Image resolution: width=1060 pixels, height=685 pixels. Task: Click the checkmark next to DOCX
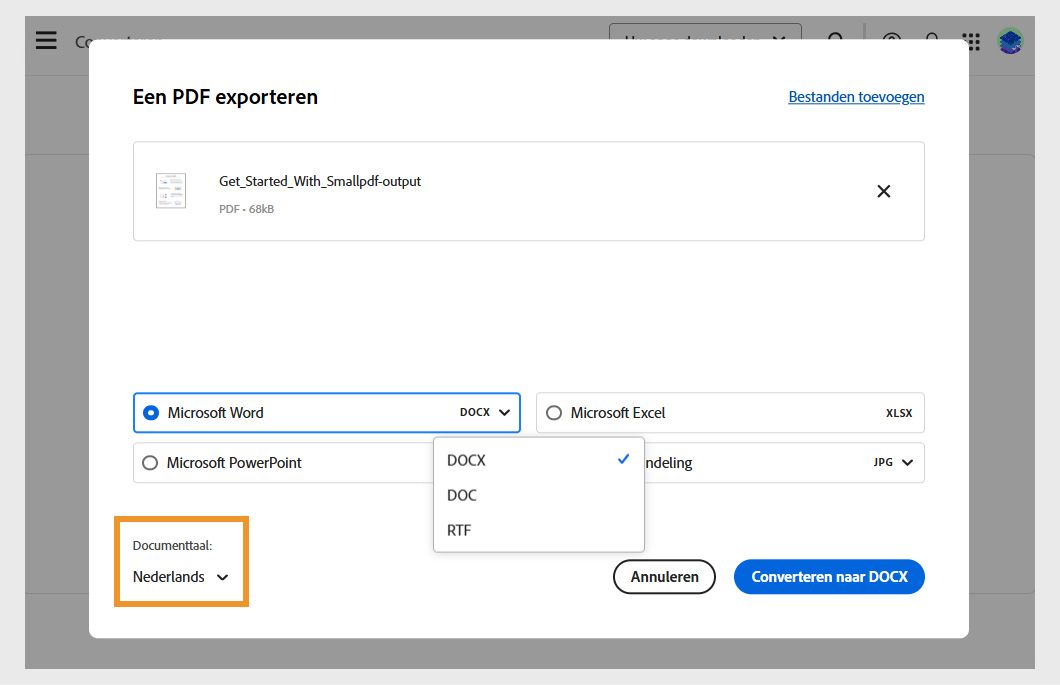(624, 459)
